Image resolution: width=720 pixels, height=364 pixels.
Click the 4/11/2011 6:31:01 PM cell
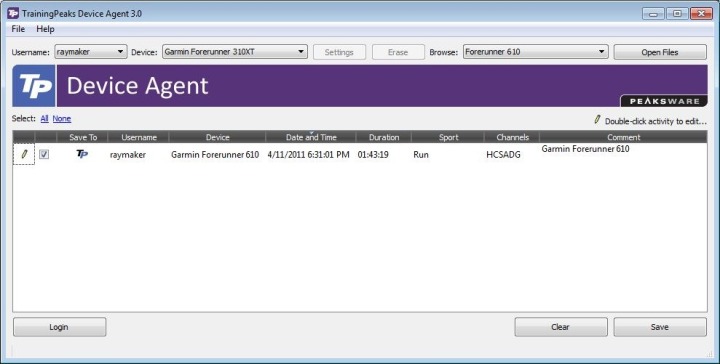tap(309, 155)
